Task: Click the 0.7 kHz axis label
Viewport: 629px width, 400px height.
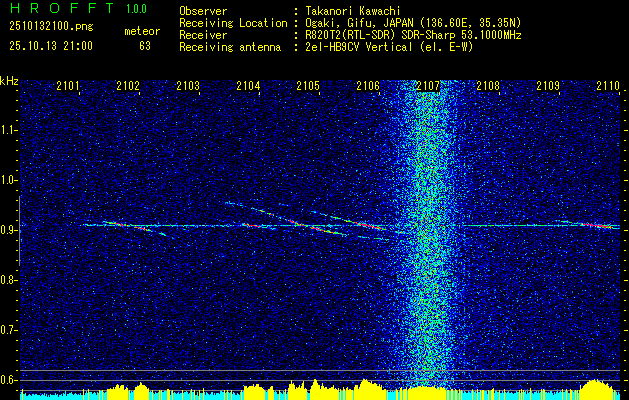Action: coord(8,330)
